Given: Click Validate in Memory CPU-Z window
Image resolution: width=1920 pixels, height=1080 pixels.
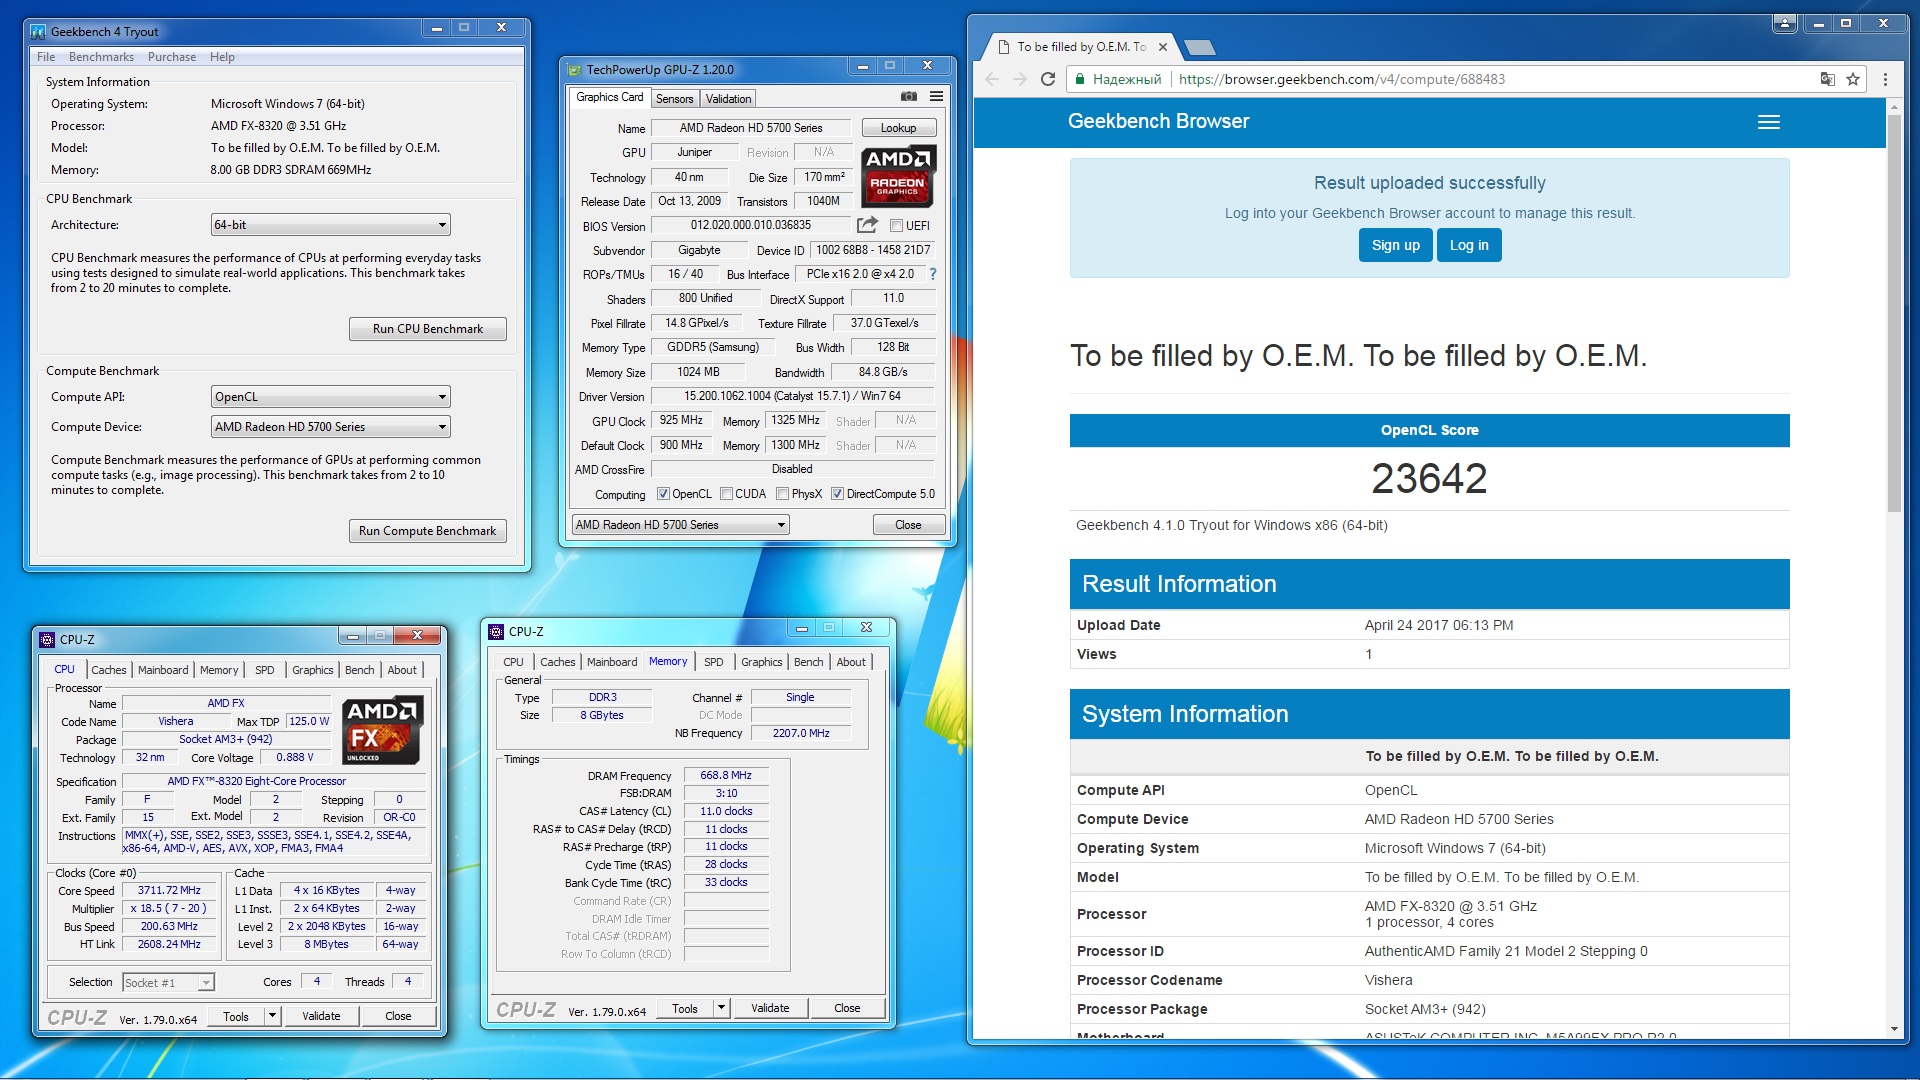Looking at the screenshot, I should point(770,1008).
